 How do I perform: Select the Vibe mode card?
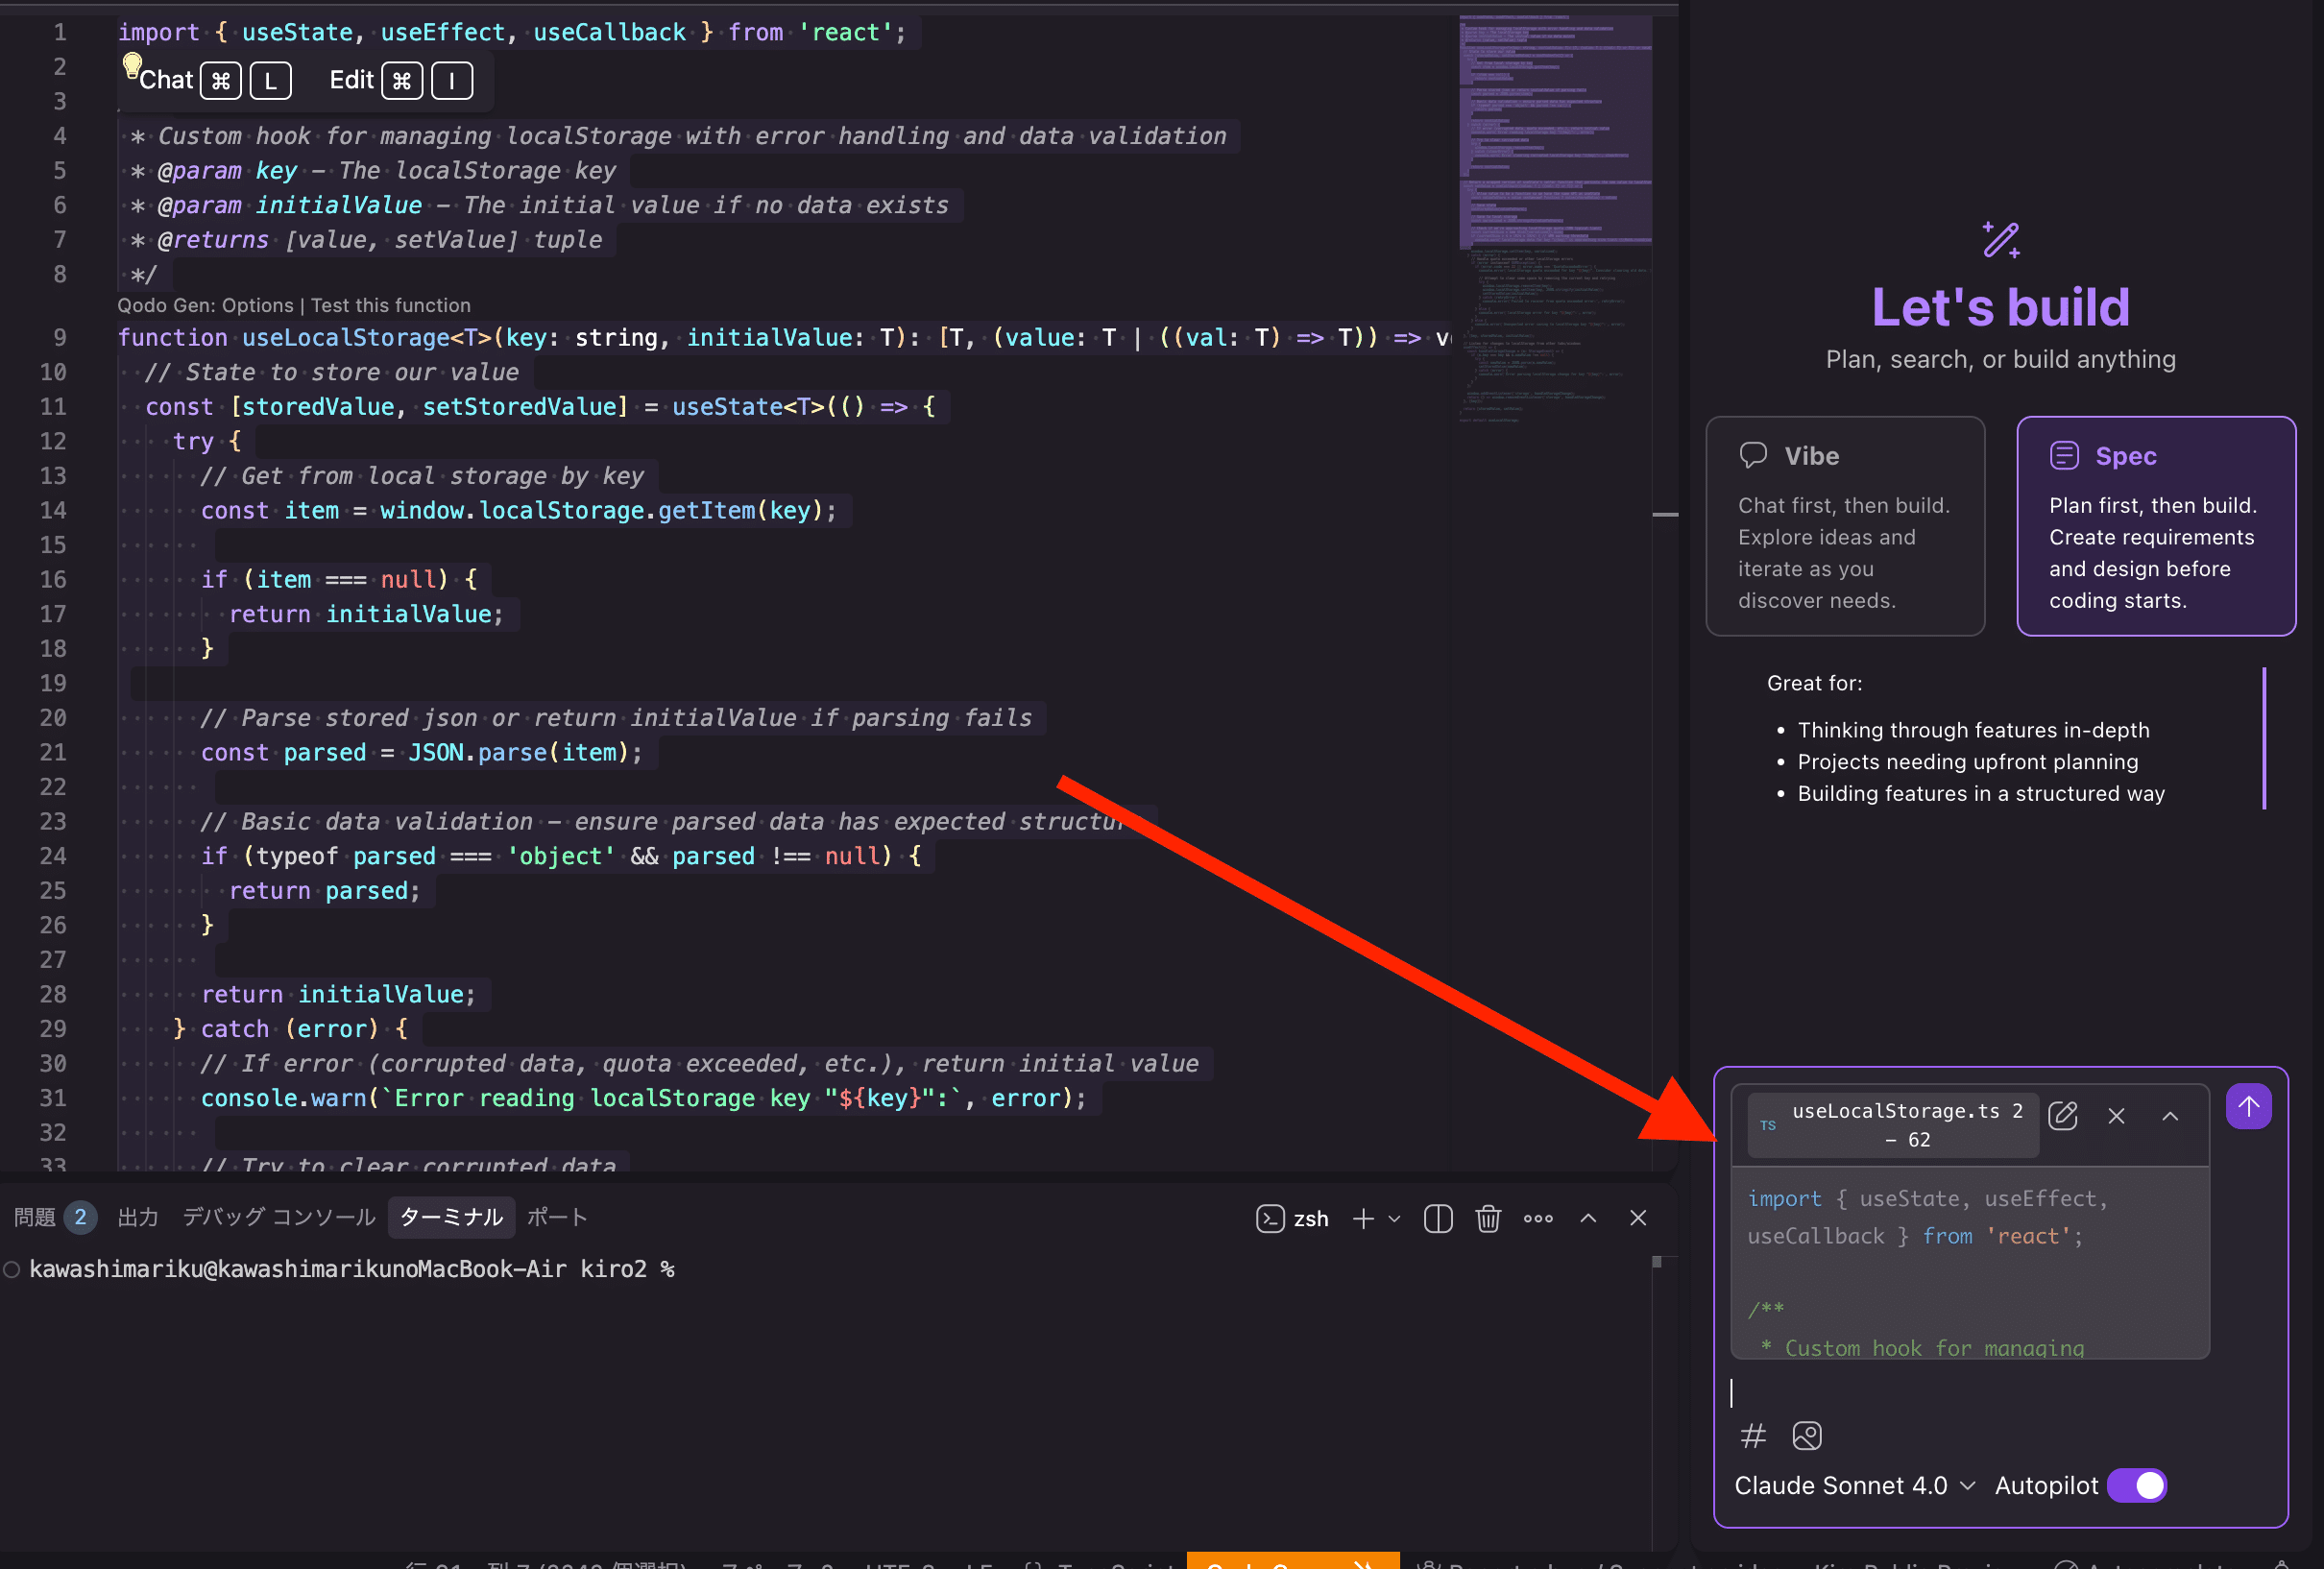click(1844, 526)
